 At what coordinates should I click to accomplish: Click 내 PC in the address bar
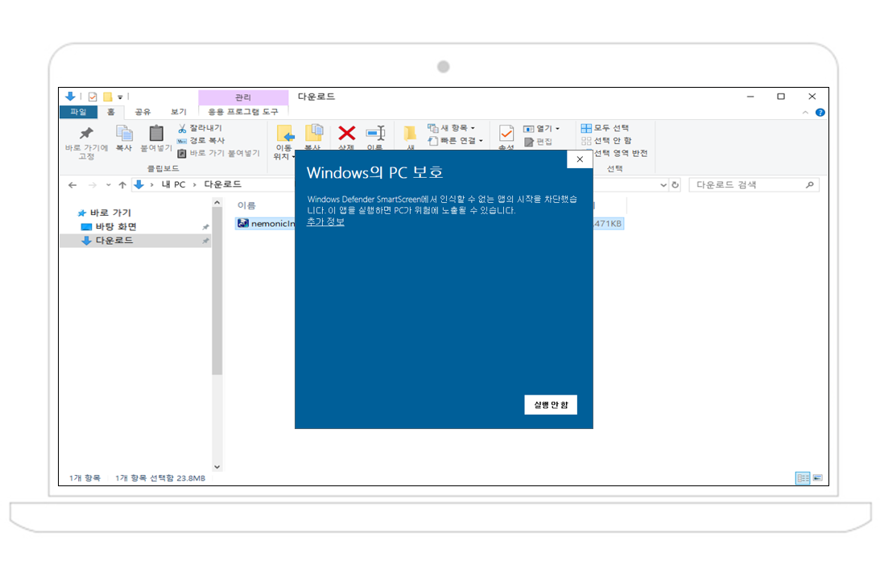click(173, 185)
